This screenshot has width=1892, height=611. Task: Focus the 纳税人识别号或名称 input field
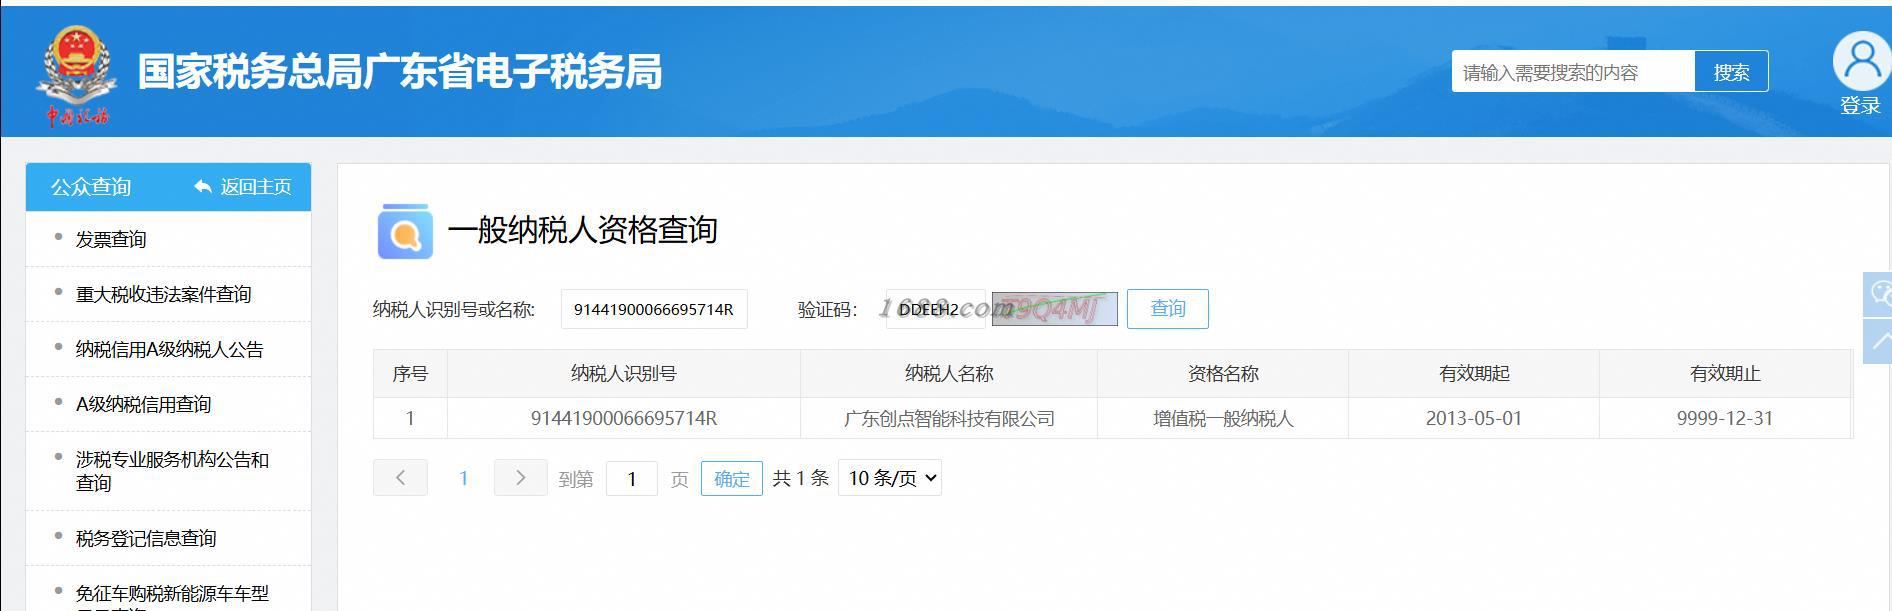[654, 309]
